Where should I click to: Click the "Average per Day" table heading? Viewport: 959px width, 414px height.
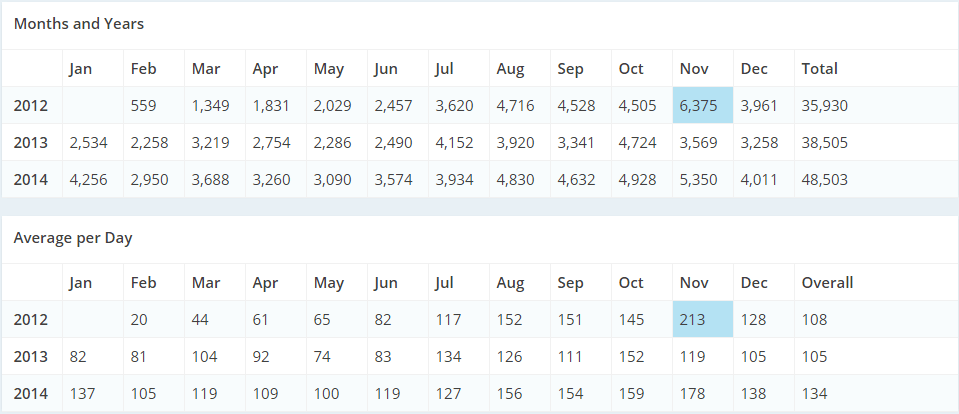coord(73,238)
